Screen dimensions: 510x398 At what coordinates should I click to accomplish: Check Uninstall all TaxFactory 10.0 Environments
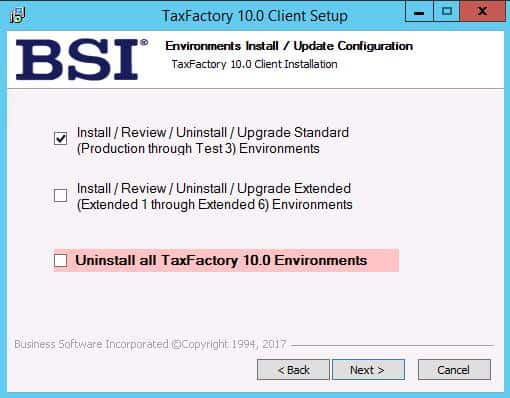pyautogui.click(x=61, y=260)
